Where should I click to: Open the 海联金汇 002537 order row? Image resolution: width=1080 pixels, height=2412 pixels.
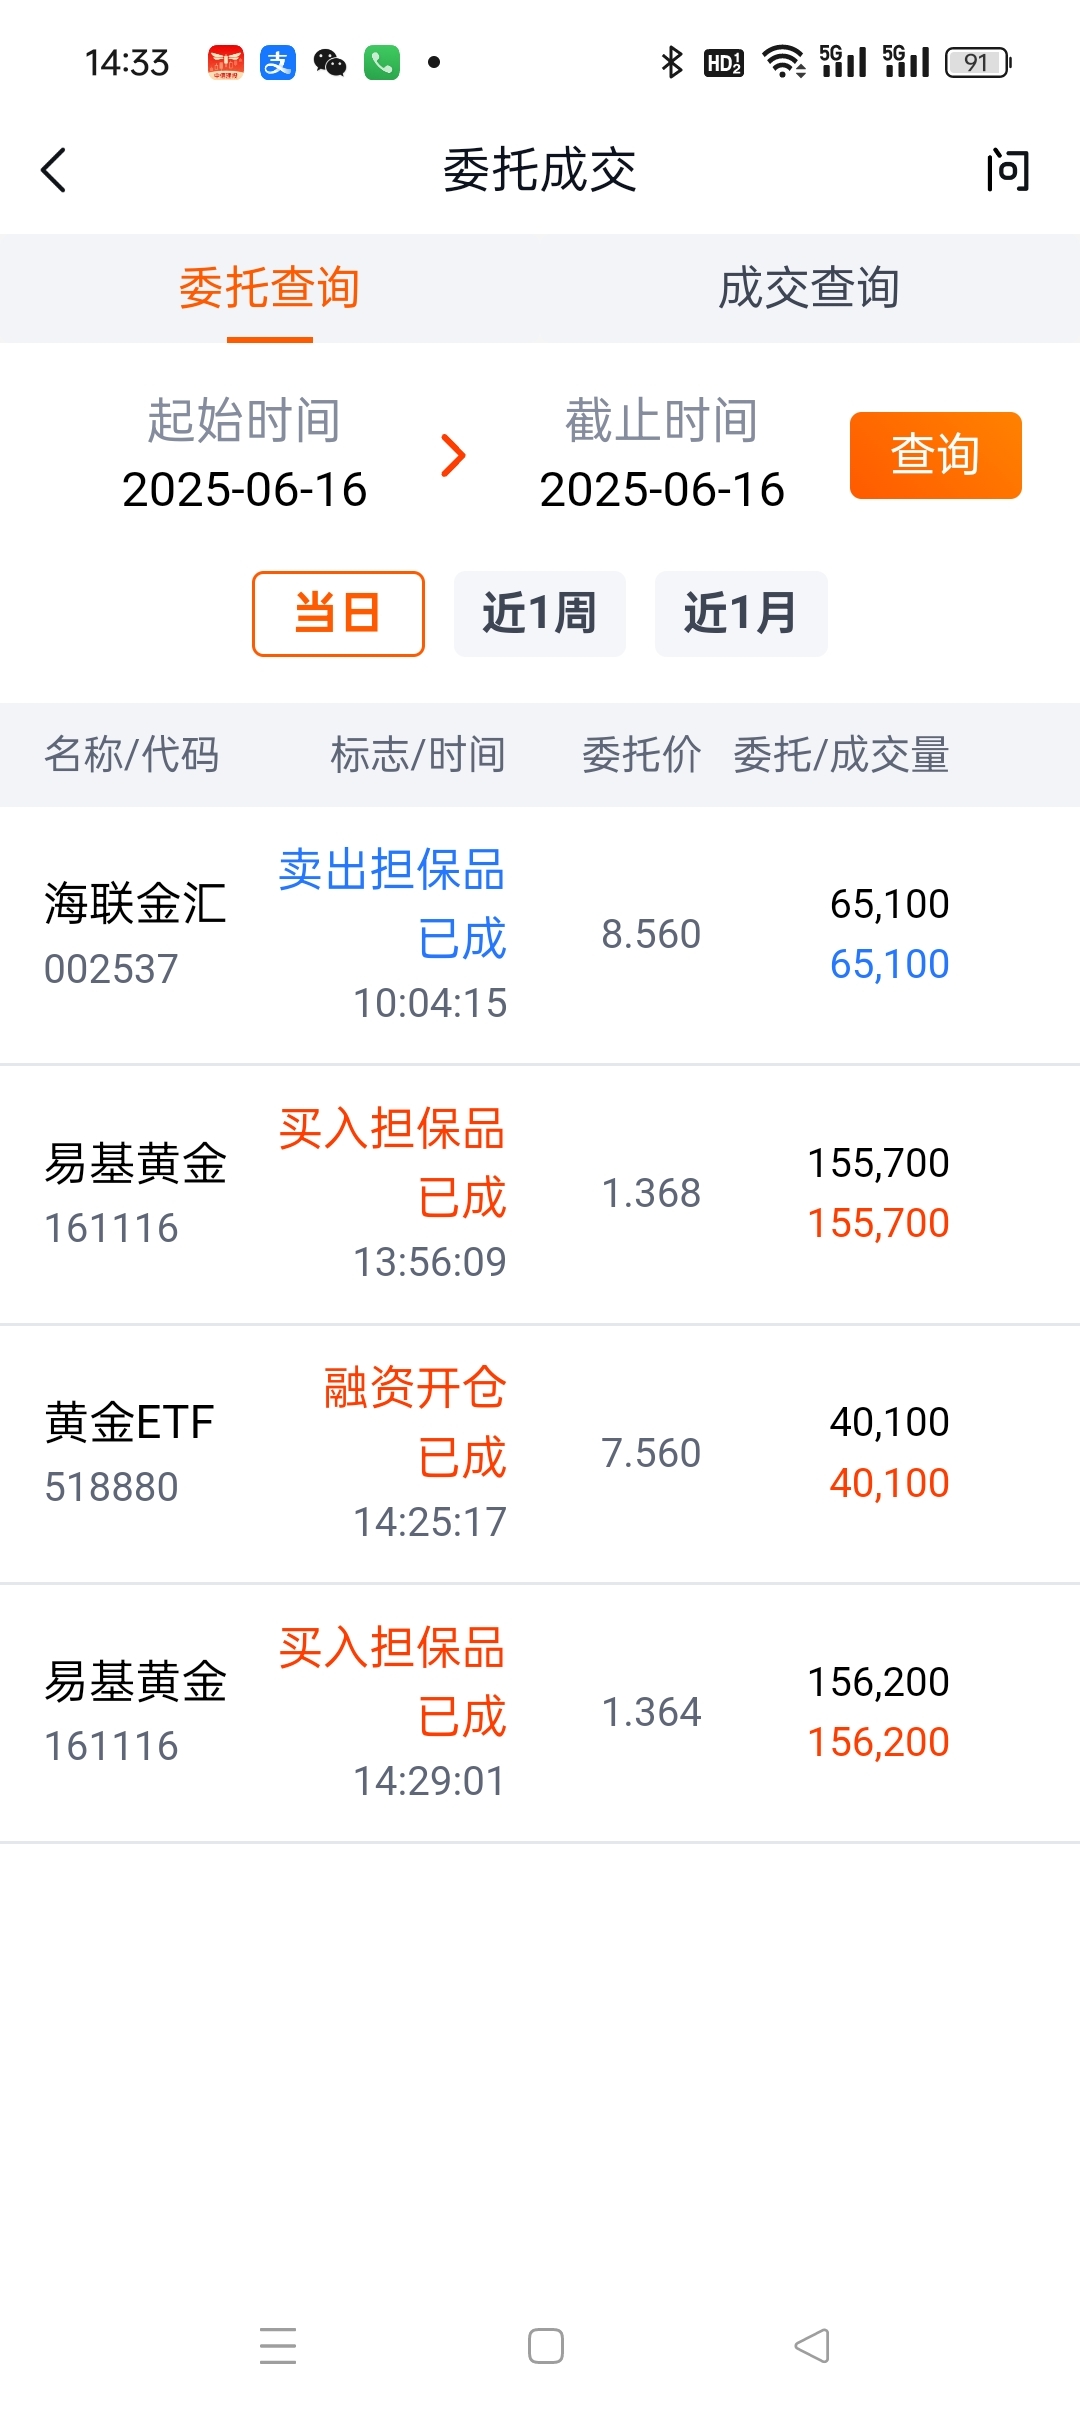pos(540,936)
